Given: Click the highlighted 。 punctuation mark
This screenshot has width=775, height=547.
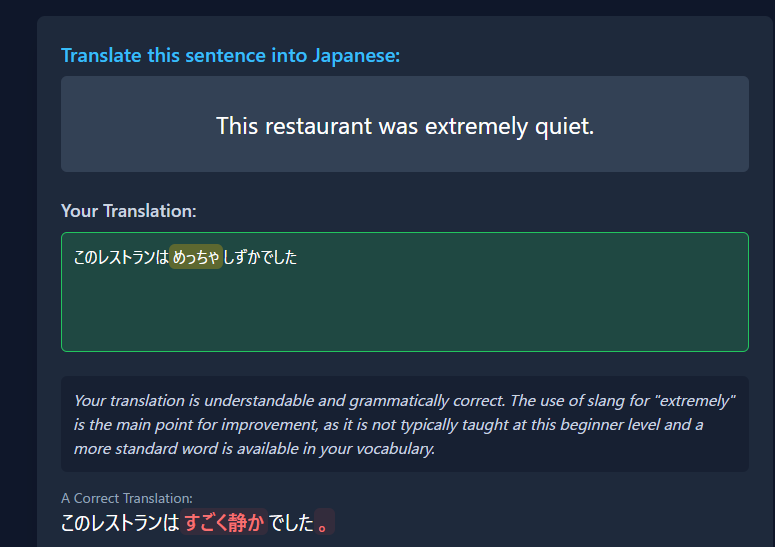Looking at the screenshot, I should click(324, 522).
